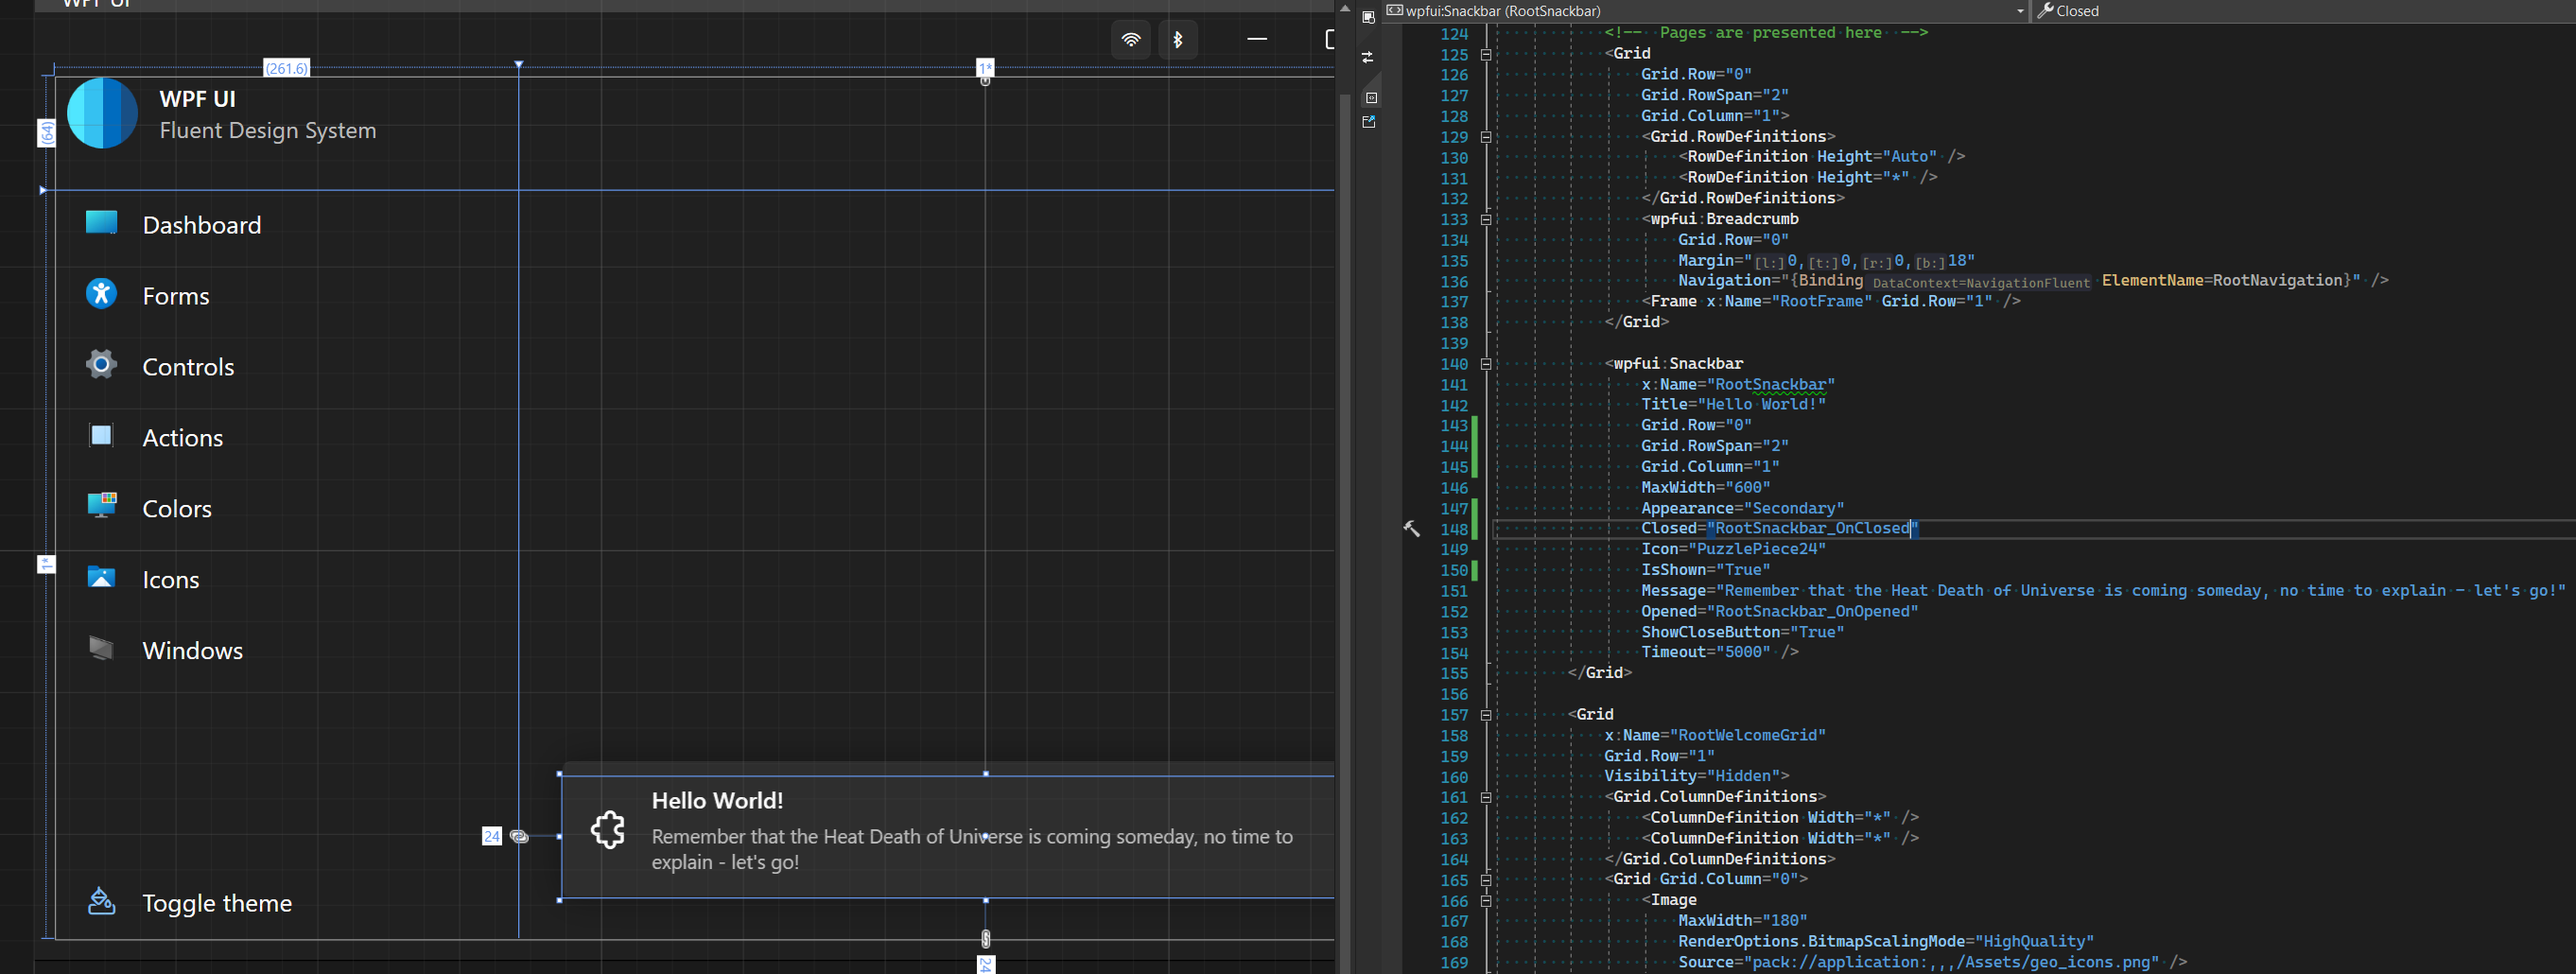
Task: Click the pop-out editor window button
Action: click(1369, 122)
